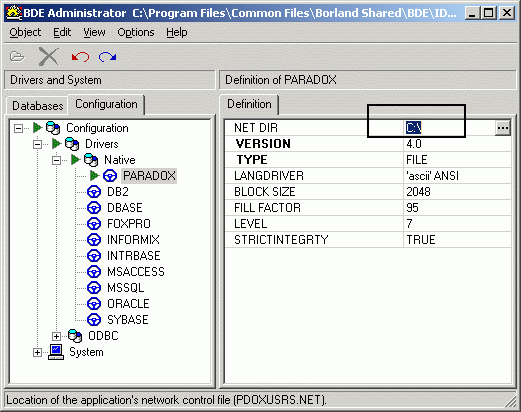Select the ODBC label in tree

[103, 336]
